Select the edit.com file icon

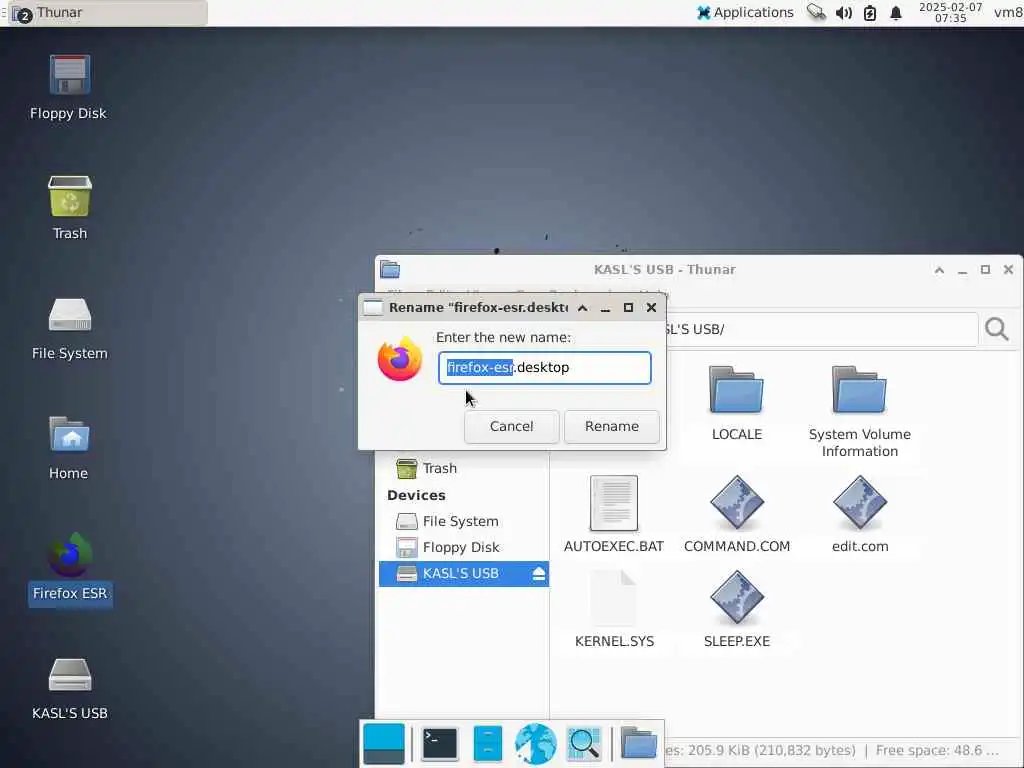(x=859, y=503)
